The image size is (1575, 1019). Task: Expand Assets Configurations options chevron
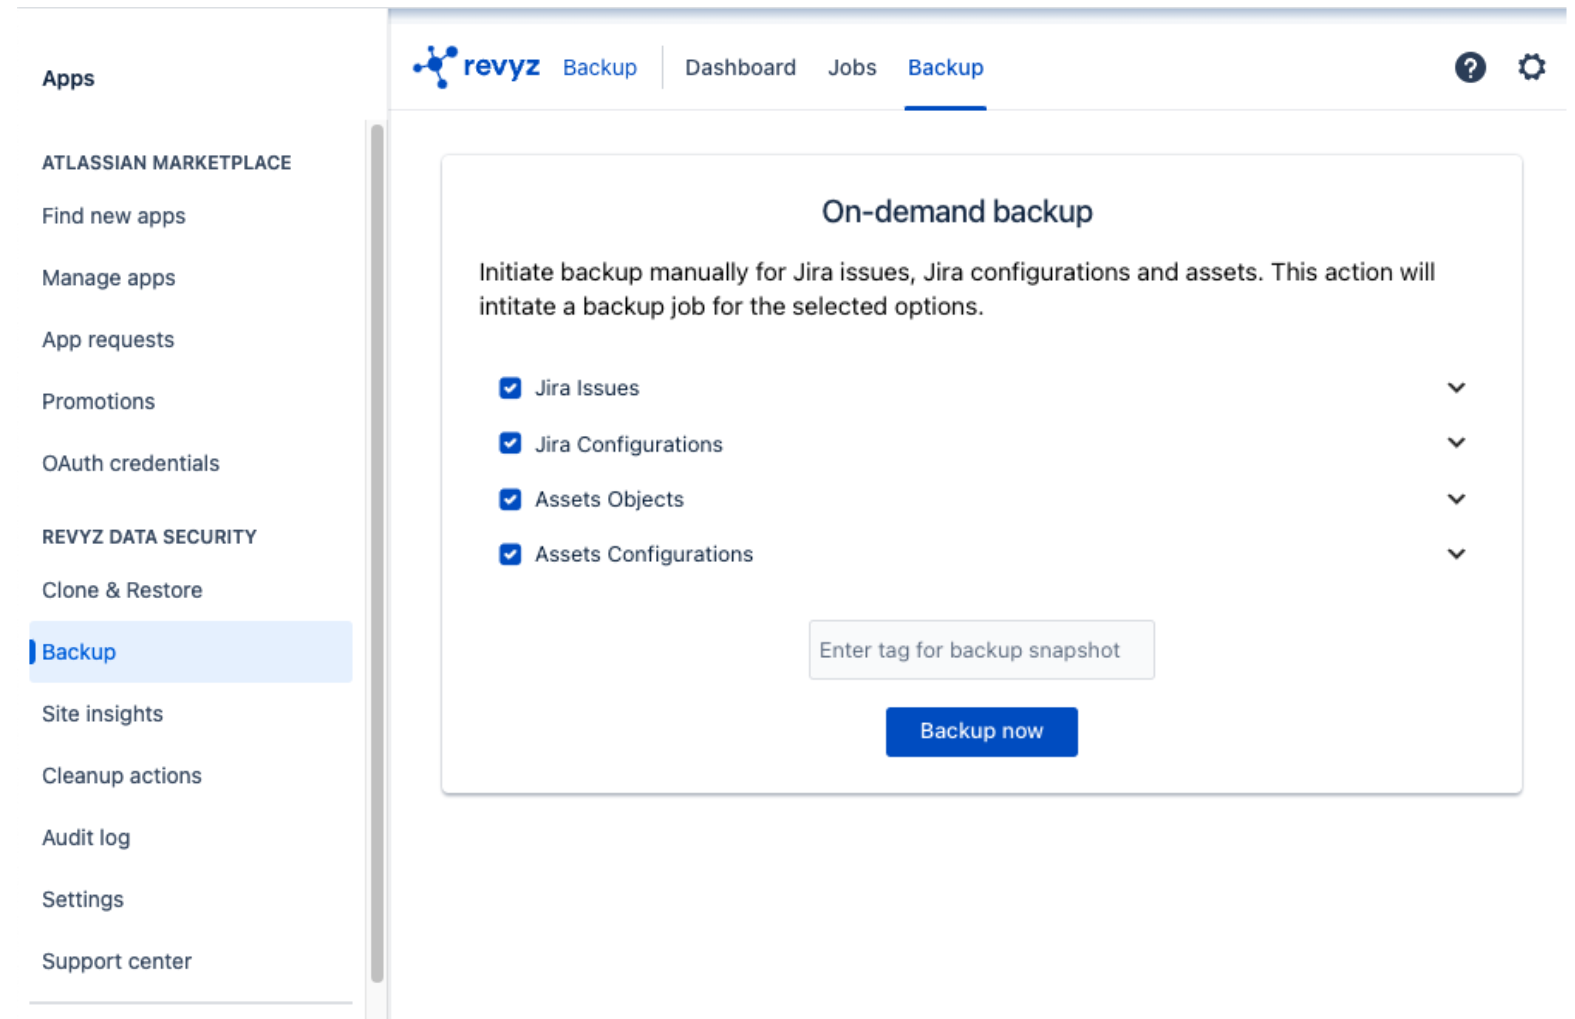pos(1456,554)
